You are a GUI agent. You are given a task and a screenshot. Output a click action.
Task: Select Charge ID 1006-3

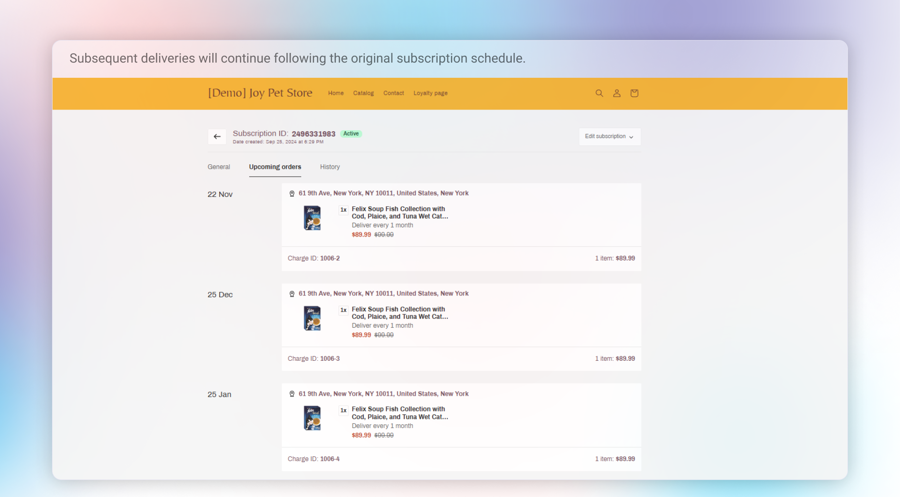point(314,359)
